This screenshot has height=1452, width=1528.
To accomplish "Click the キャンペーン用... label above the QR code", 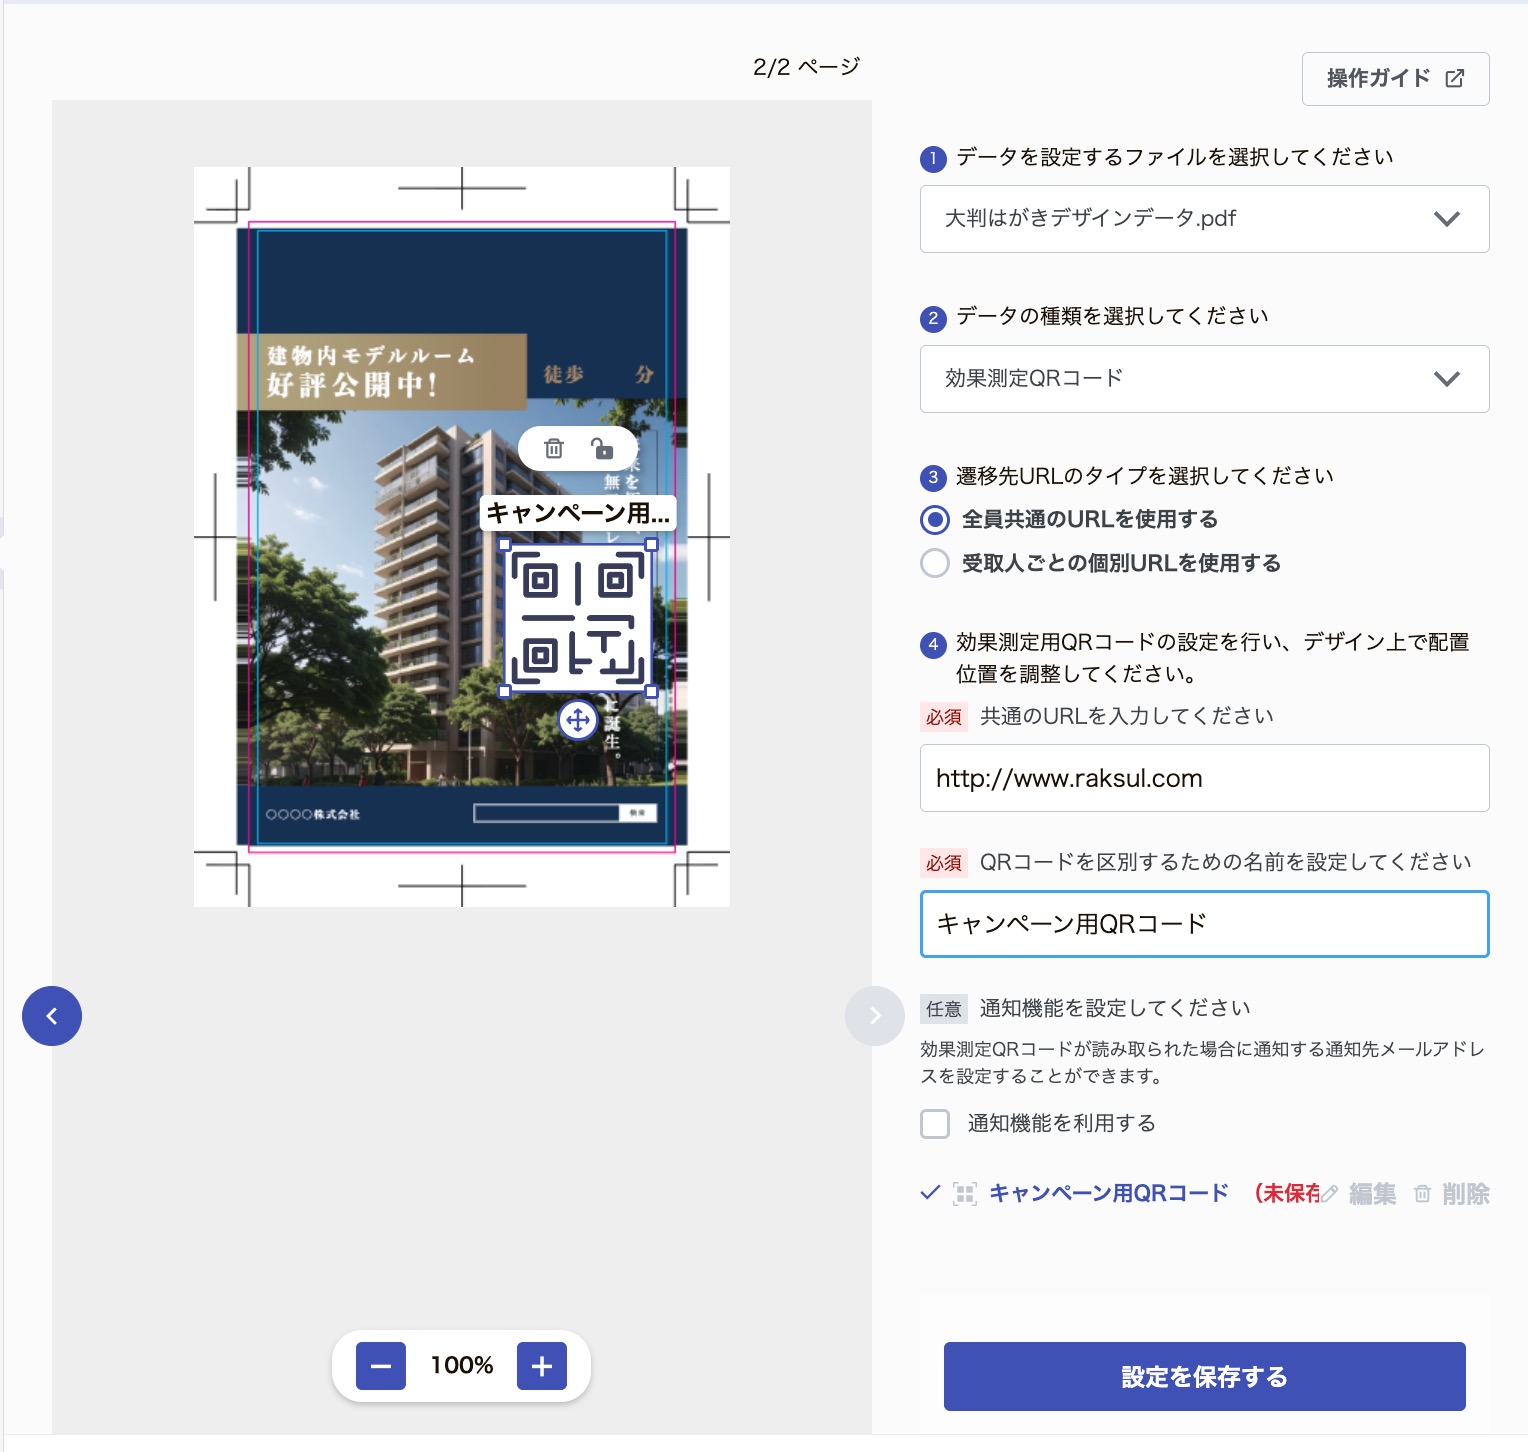I will [578, 513].
